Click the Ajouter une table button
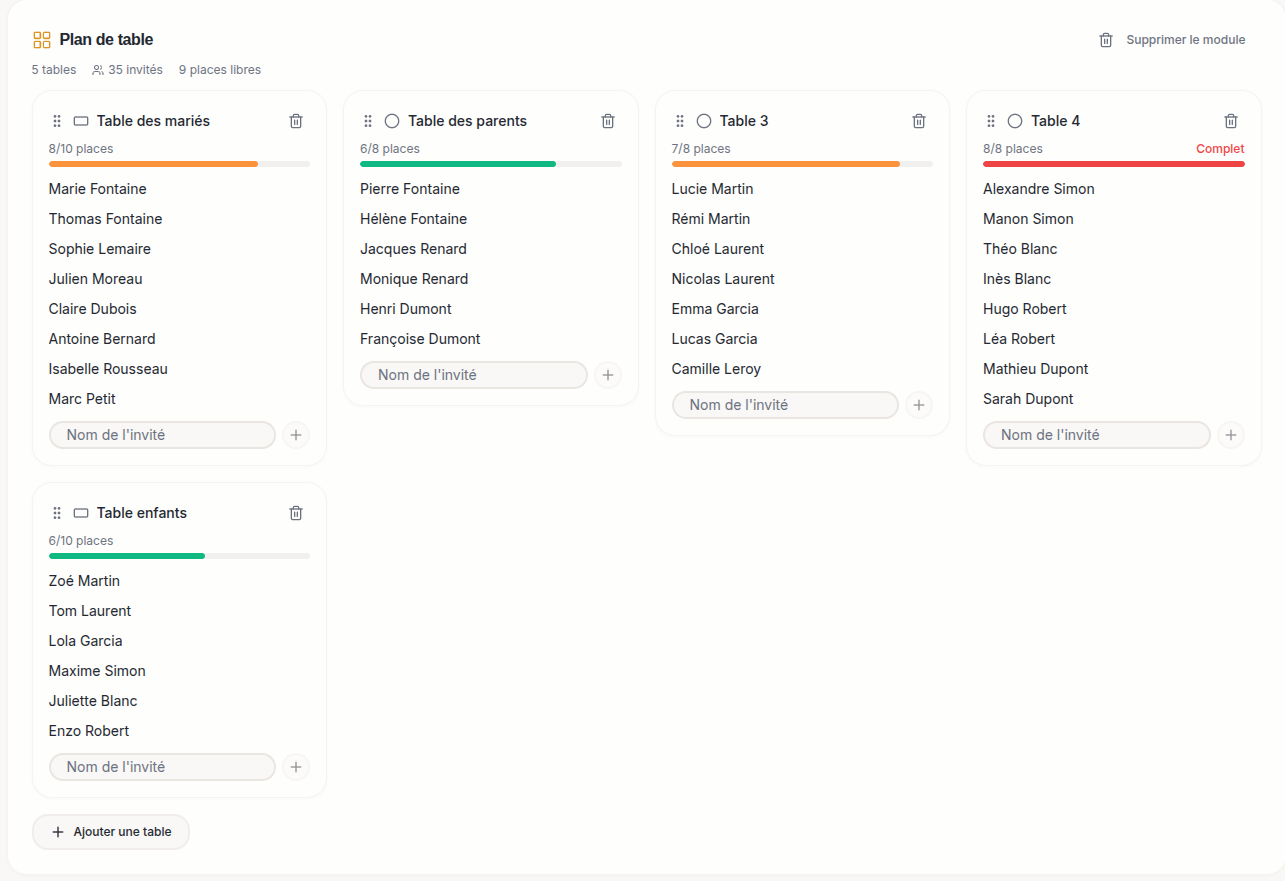 click(111, 832)
